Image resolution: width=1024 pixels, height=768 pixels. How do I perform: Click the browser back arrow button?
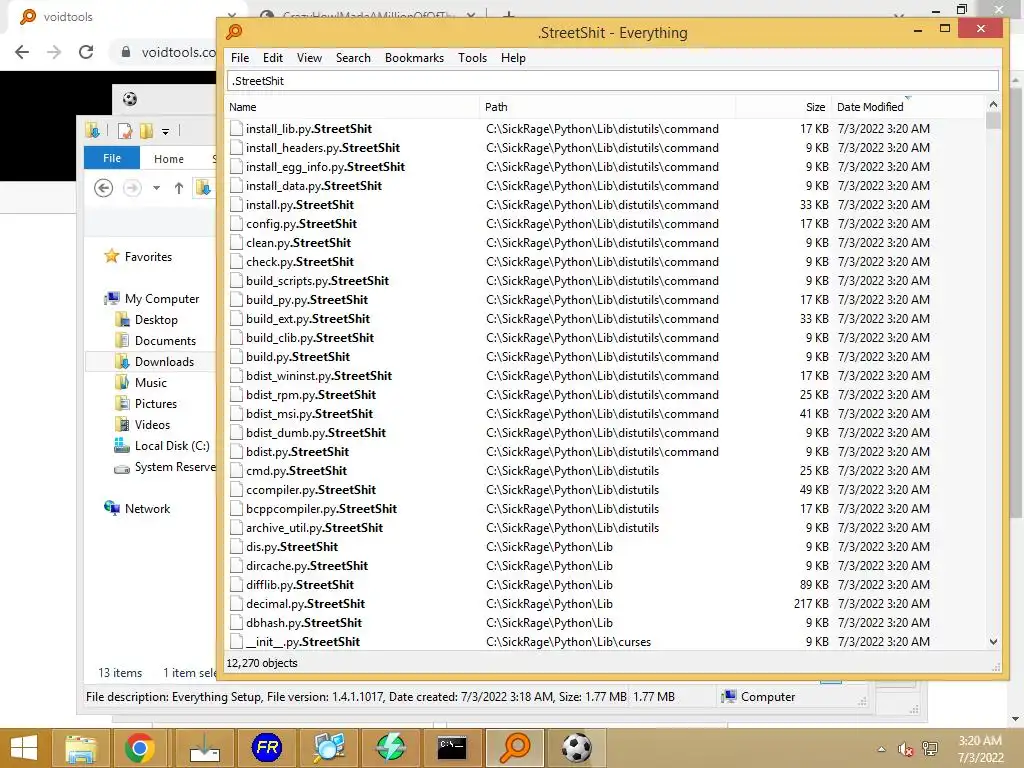22,52
